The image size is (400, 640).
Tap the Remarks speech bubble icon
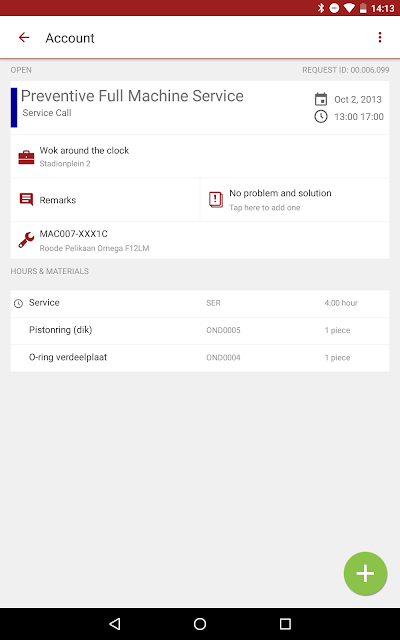(x=26, y=200)
